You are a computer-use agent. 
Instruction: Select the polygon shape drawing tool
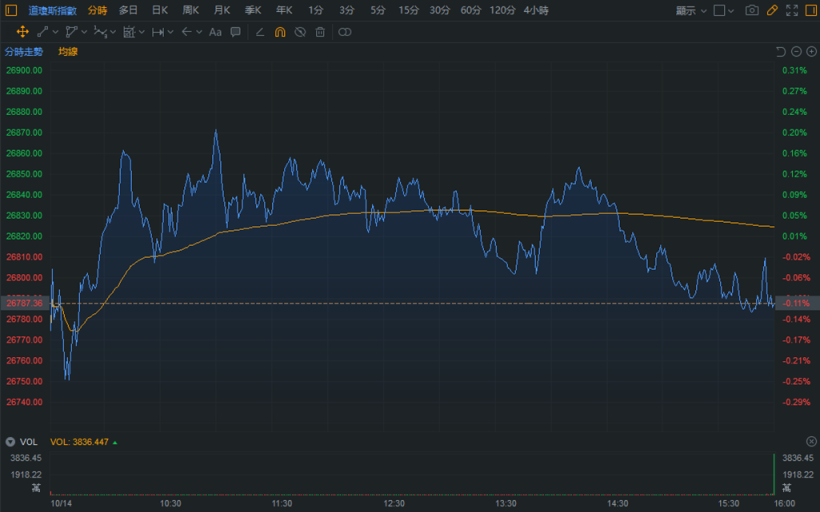[71, 32]
